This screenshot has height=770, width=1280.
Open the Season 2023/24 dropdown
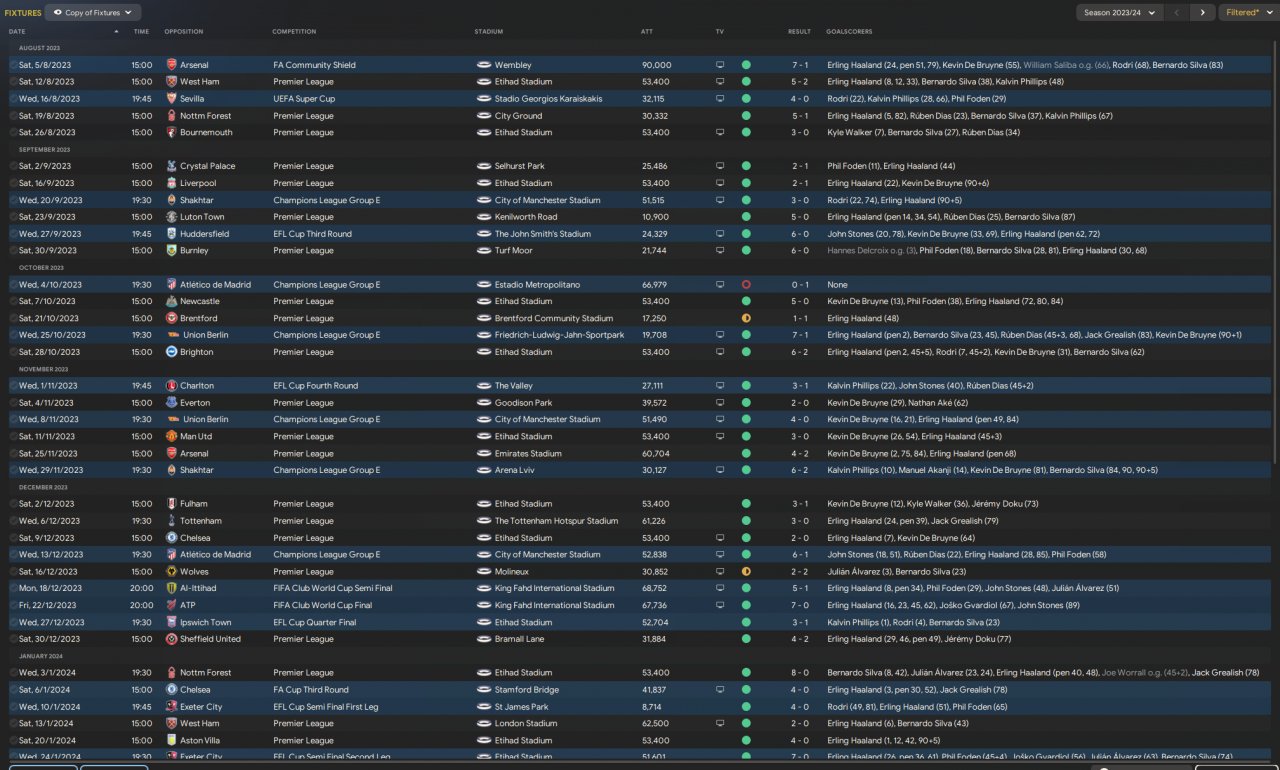click(1119, 13)
